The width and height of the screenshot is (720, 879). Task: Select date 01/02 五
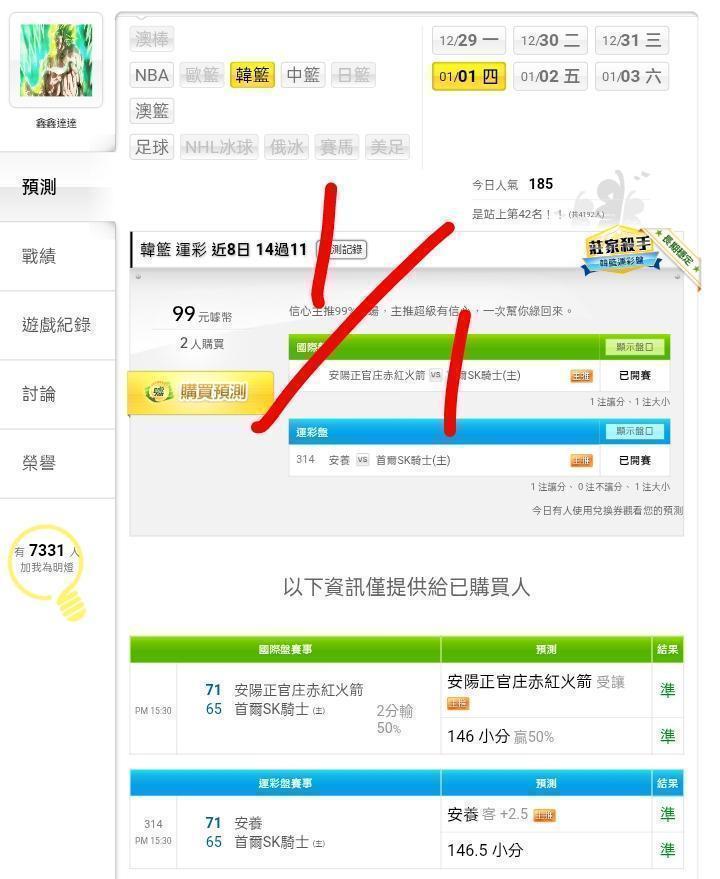(x=550, y=76)
